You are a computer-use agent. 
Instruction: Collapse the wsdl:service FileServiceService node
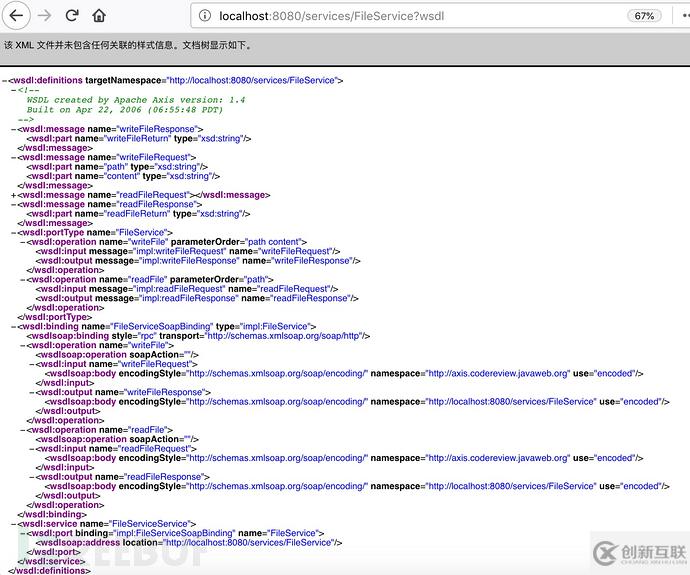[x=13, y=523]
